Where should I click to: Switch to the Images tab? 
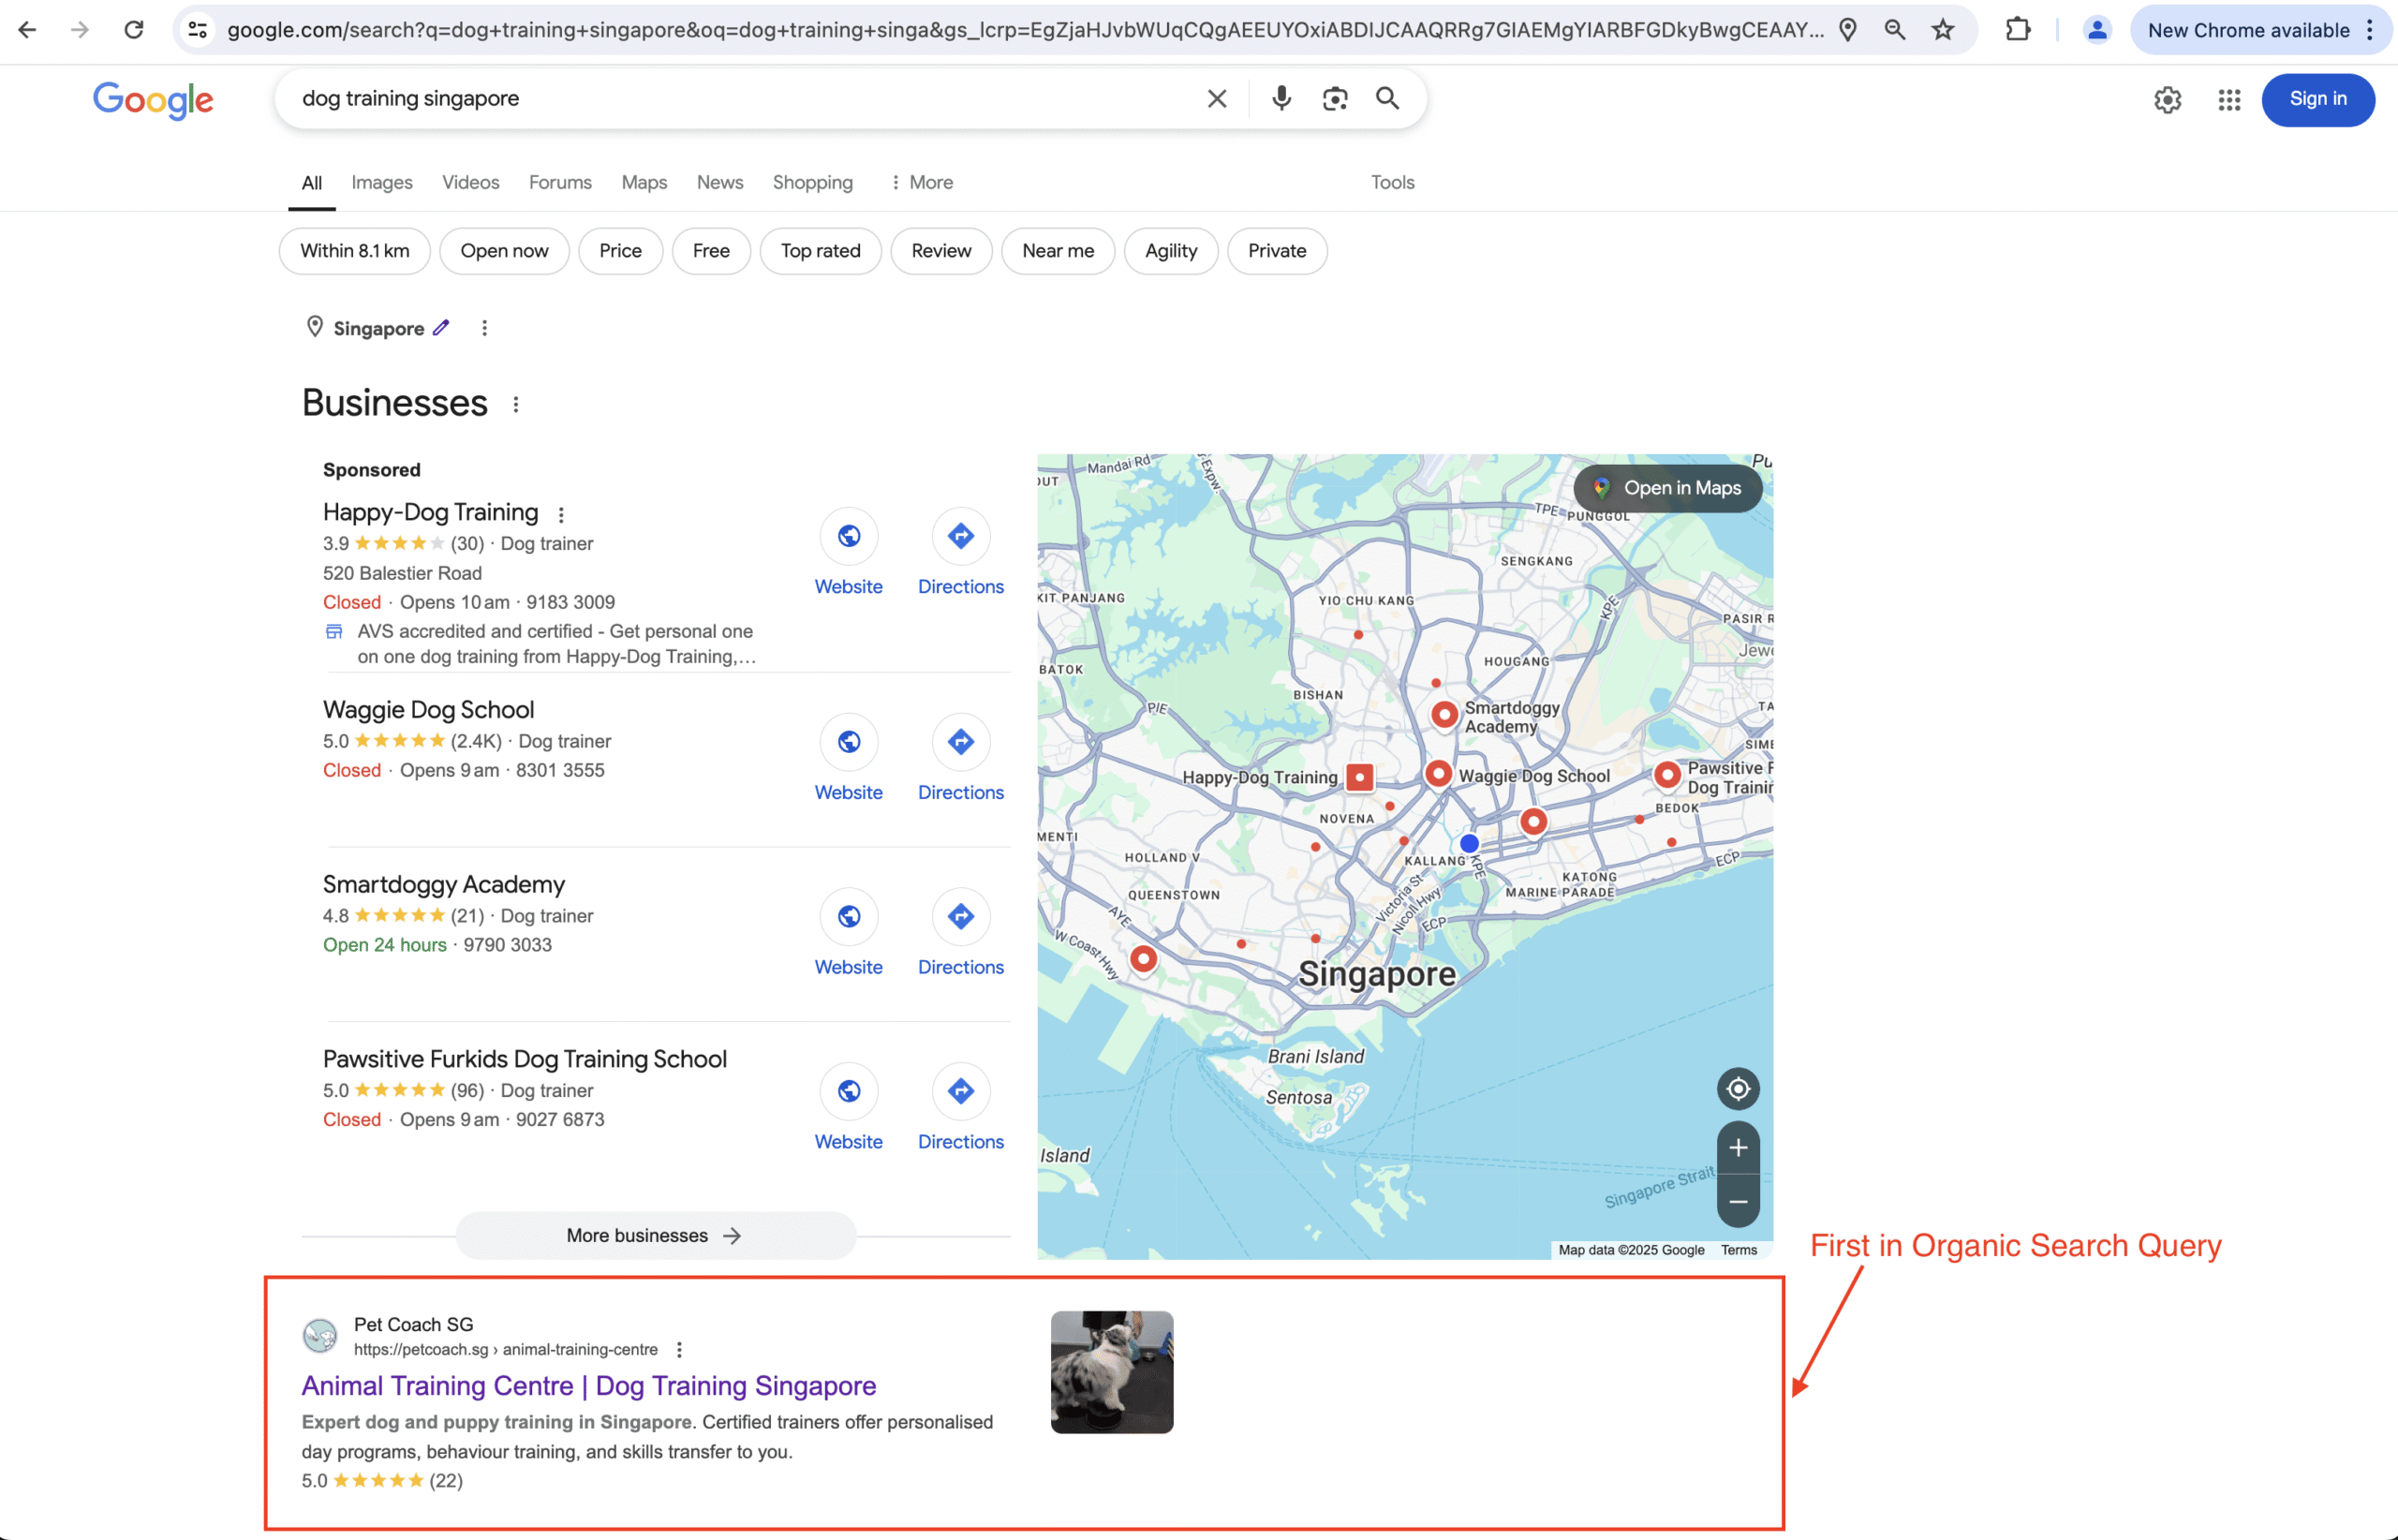(382, 182)
